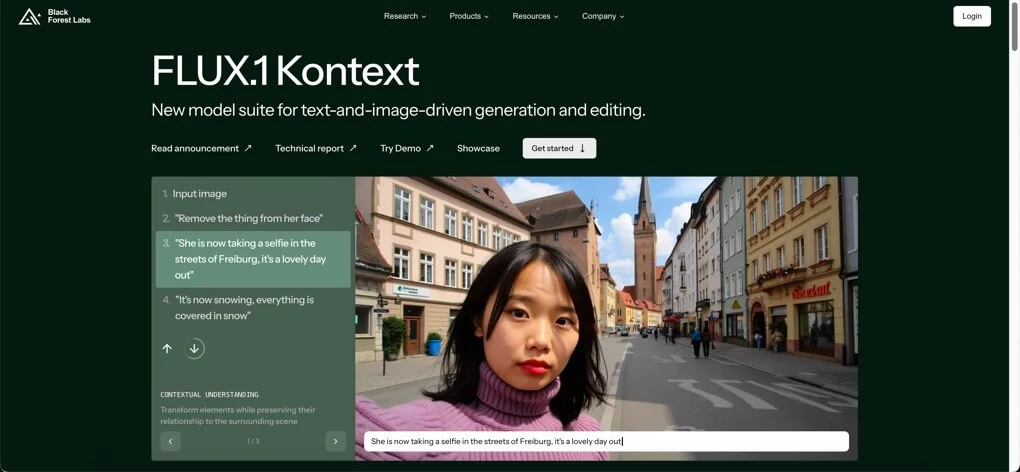The height and width of the screenshot is (472, 1020).
Task: Expand the Company dropdown menu
Action: click(603, 16)
